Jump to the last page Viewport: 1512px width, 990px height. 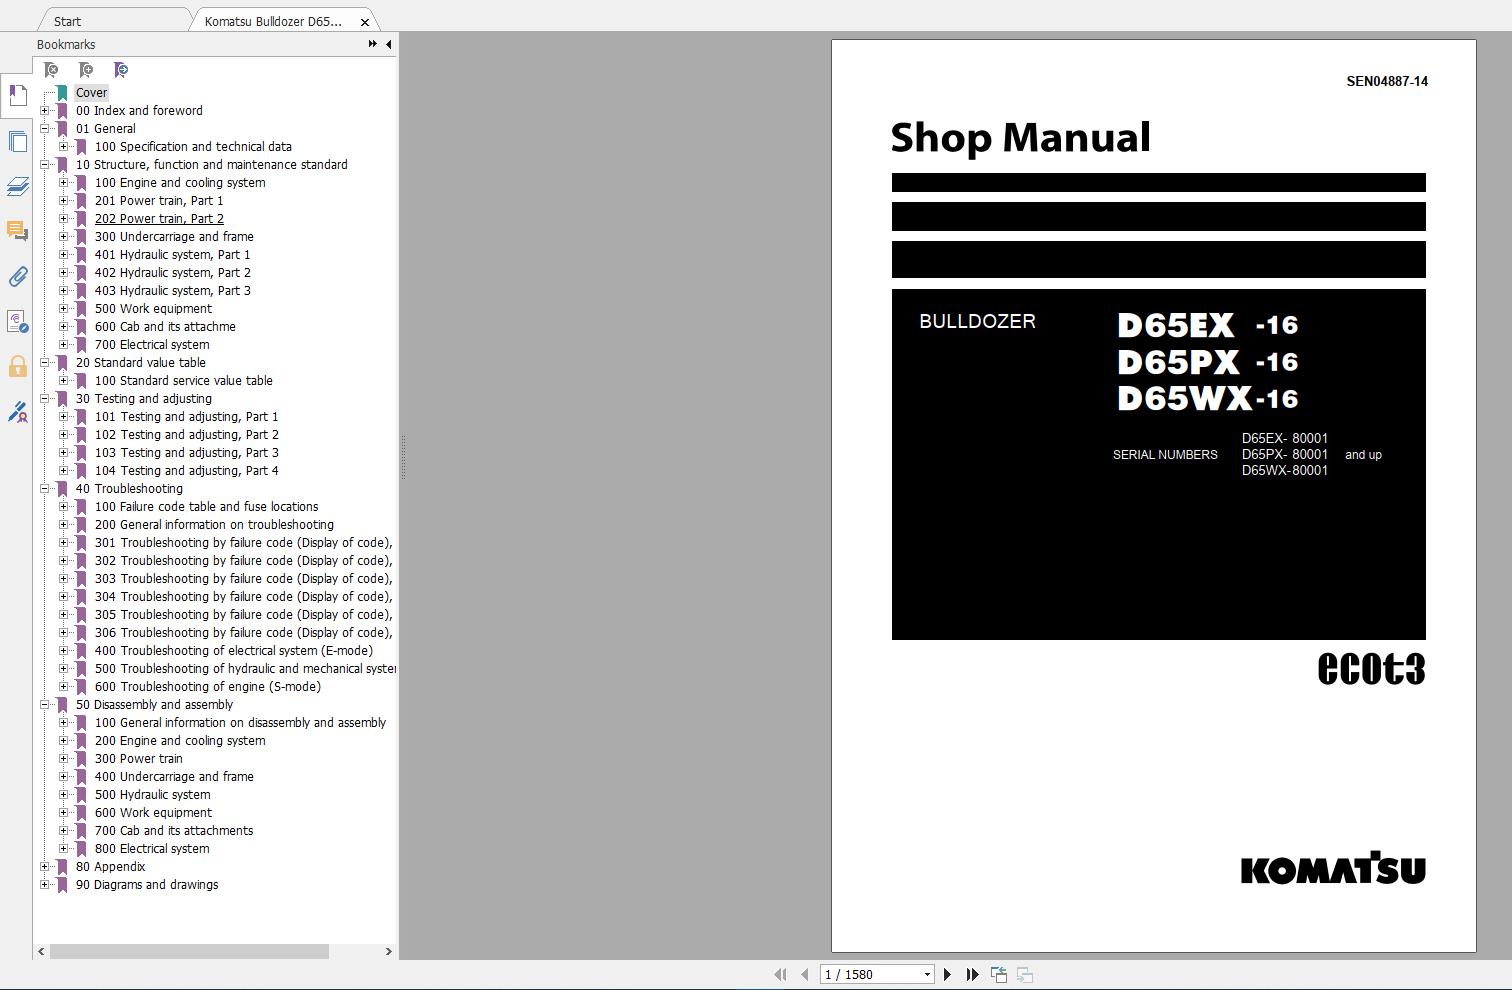tap(972, 974)
